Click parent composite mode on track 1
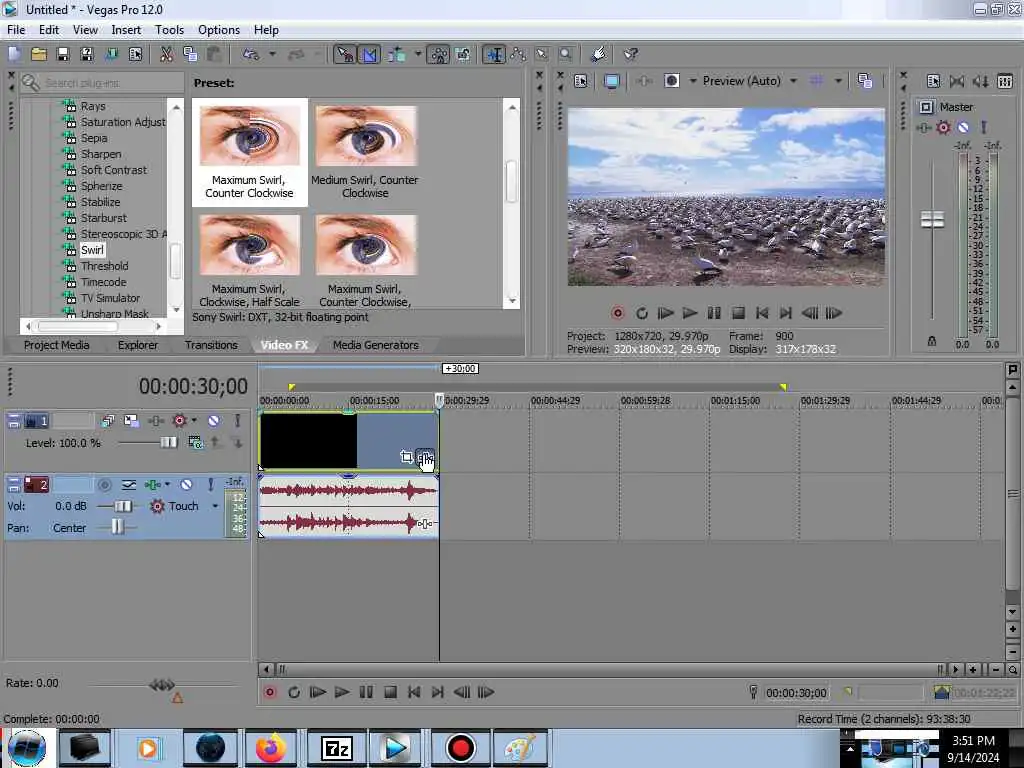Viewport: 1024px width, 768px height. click(x=195, y=443)
